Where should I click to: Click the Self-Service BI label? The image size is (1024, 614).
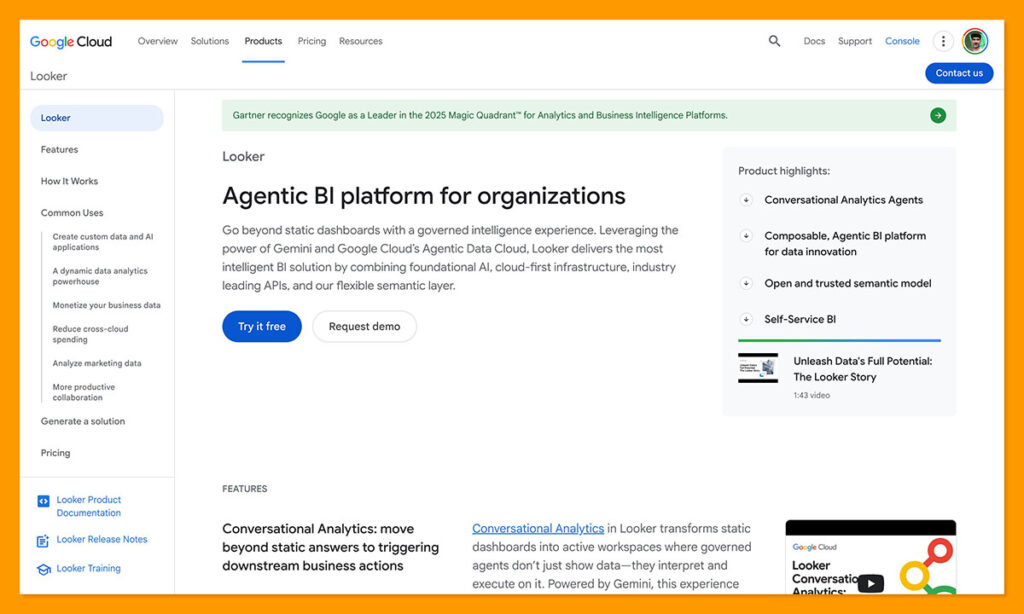click(800, 319)
